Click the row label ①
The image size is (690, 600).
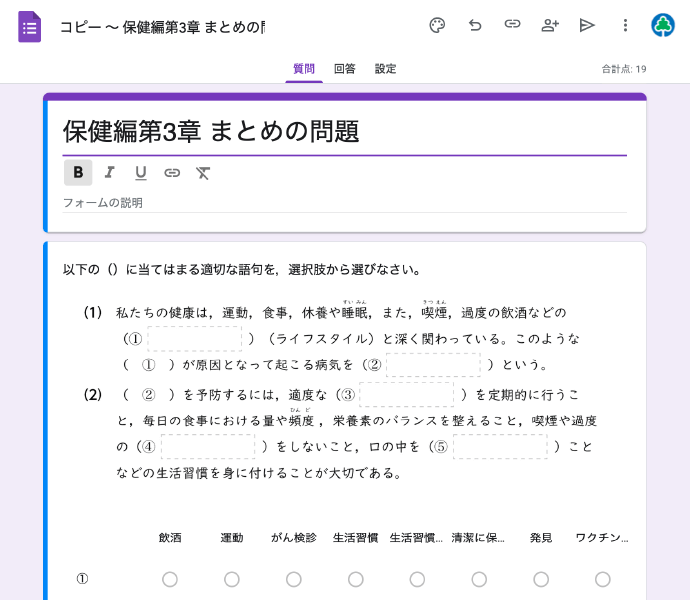click(82, 579)
